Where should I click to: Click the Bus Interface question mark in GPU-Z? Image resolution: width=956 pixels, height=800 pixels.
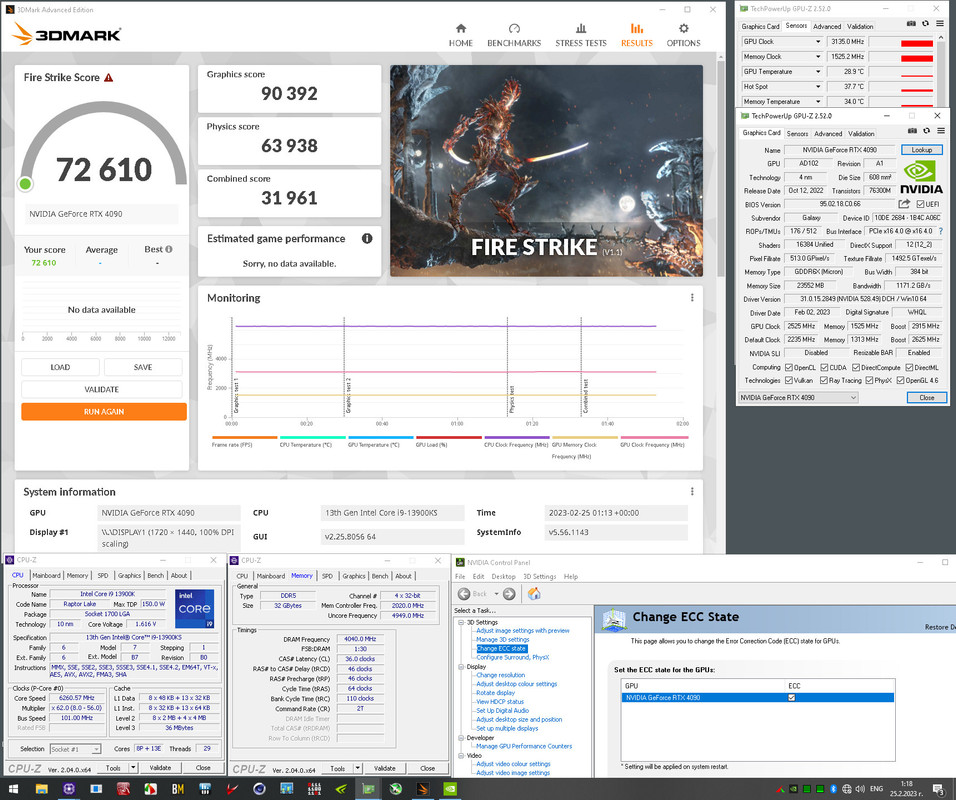[x=941, y=231]
